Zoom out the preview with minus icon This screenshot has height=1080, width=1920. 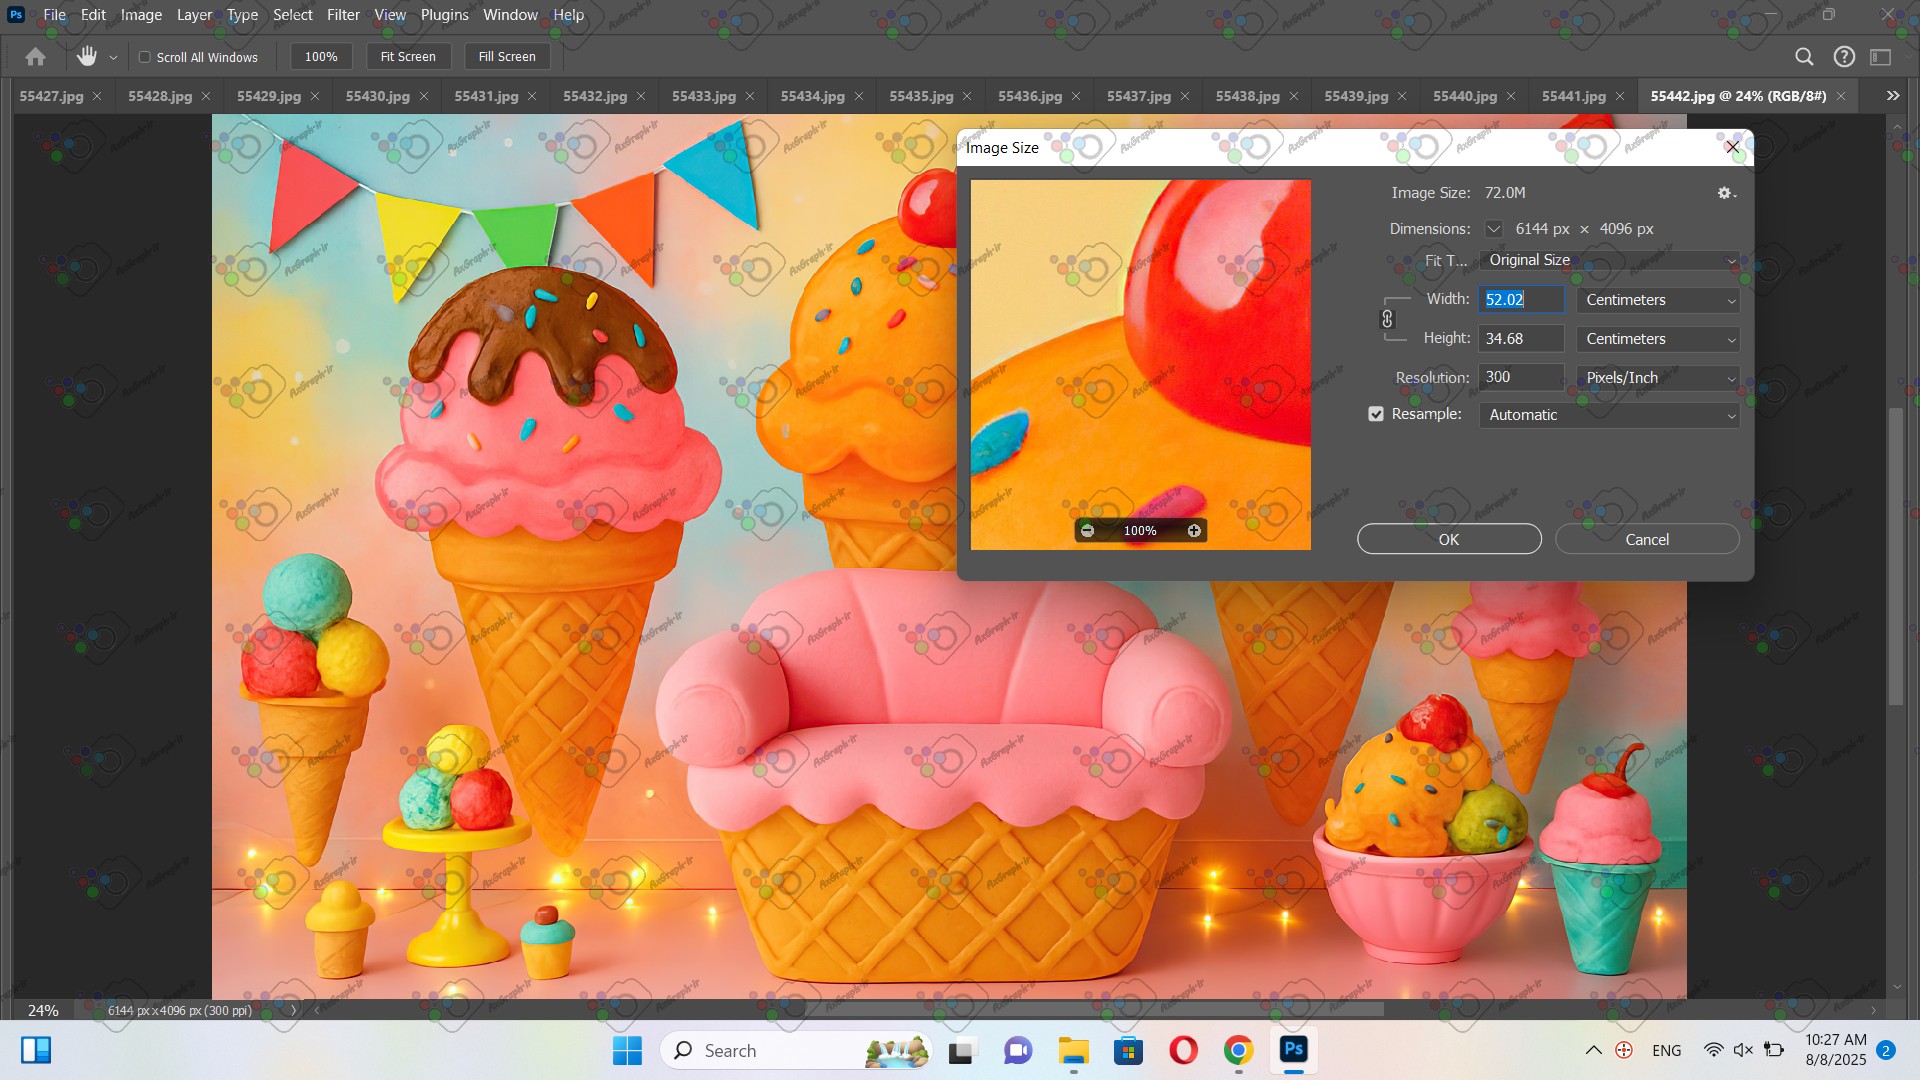[x=1088, y=531]
